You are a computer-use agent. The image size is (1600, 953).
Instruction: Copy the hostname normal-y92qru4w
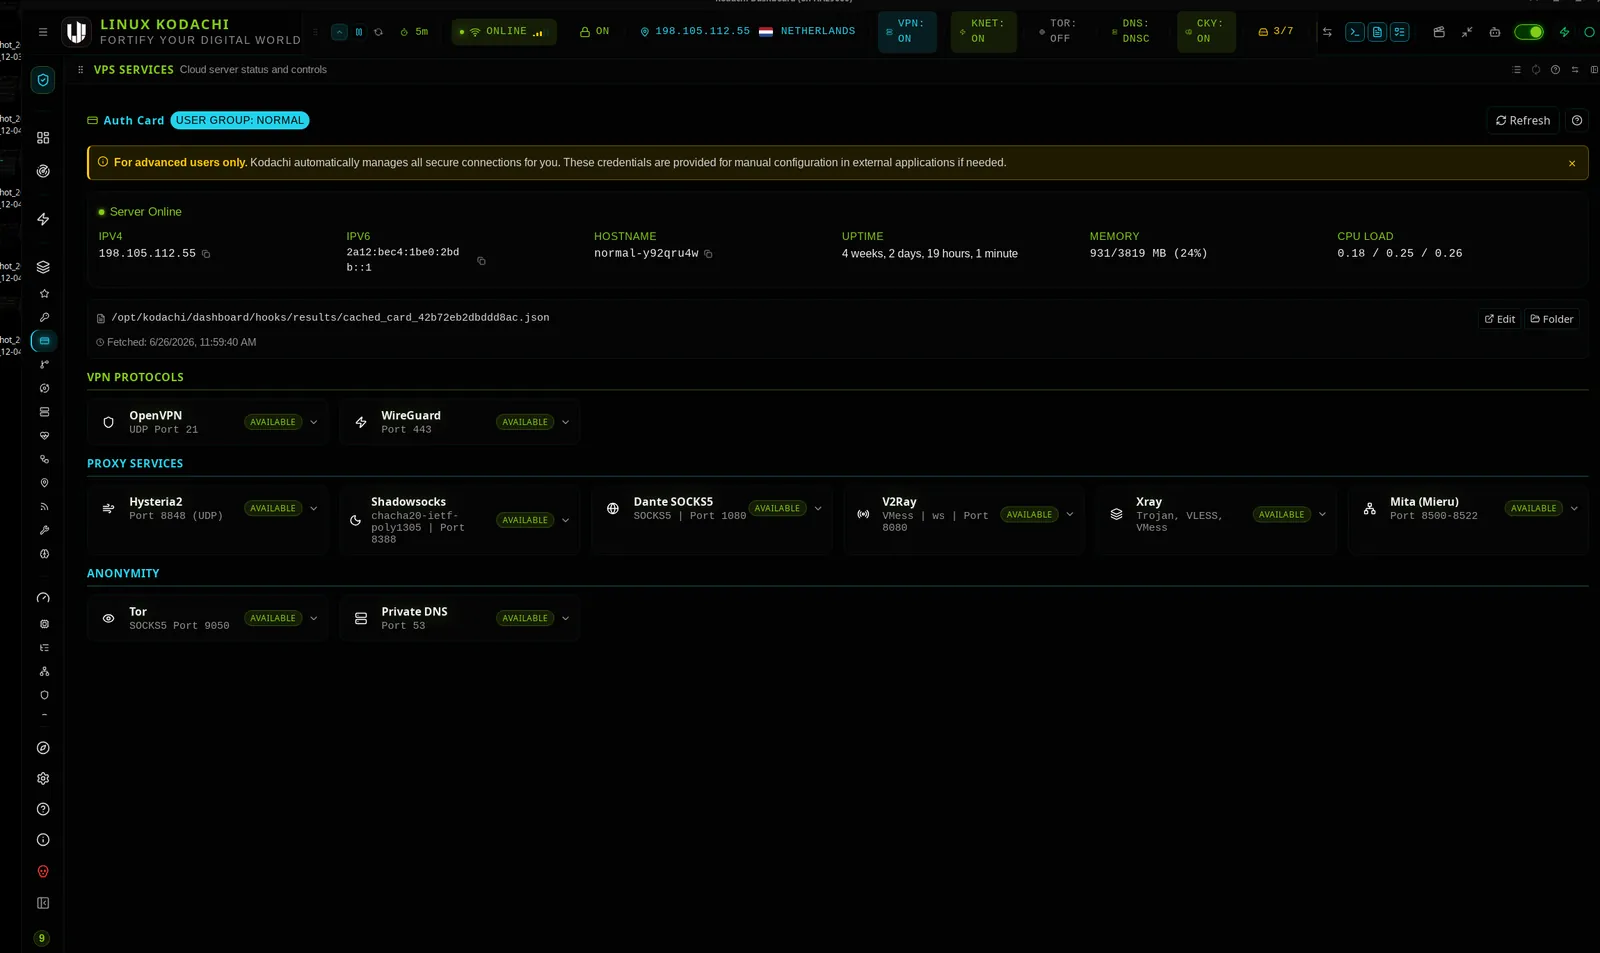708,254
